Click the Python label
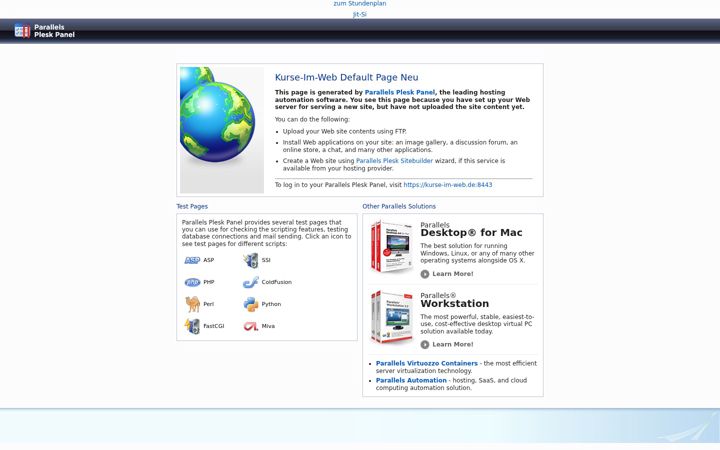This screenshot has height=450, width=720. (x=271, y=304)
